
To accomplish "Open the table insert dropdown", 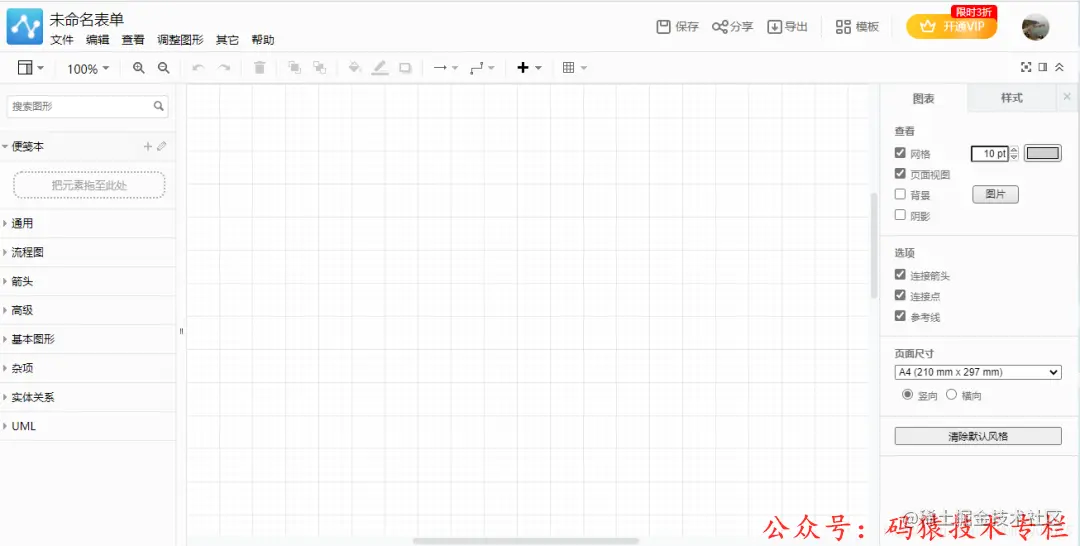I will tap(574, 67).
